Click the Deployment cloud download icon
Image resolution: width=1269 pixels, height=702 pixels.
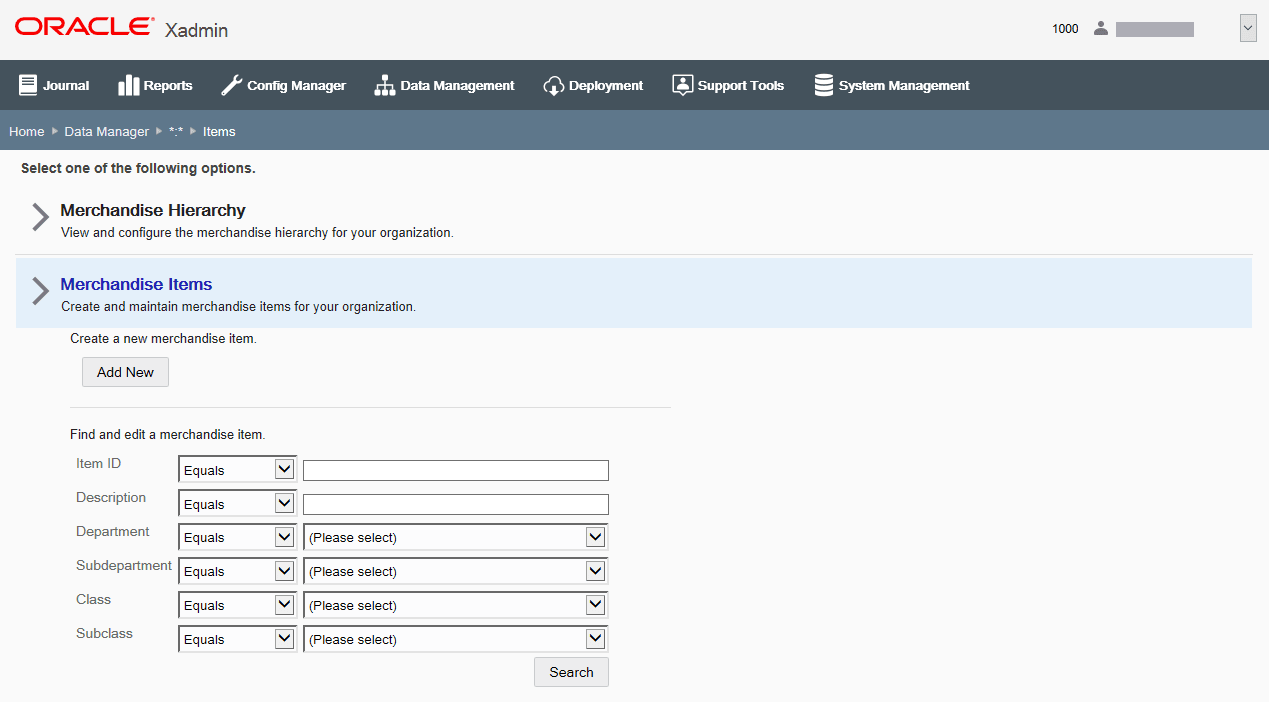click(554, 85)
